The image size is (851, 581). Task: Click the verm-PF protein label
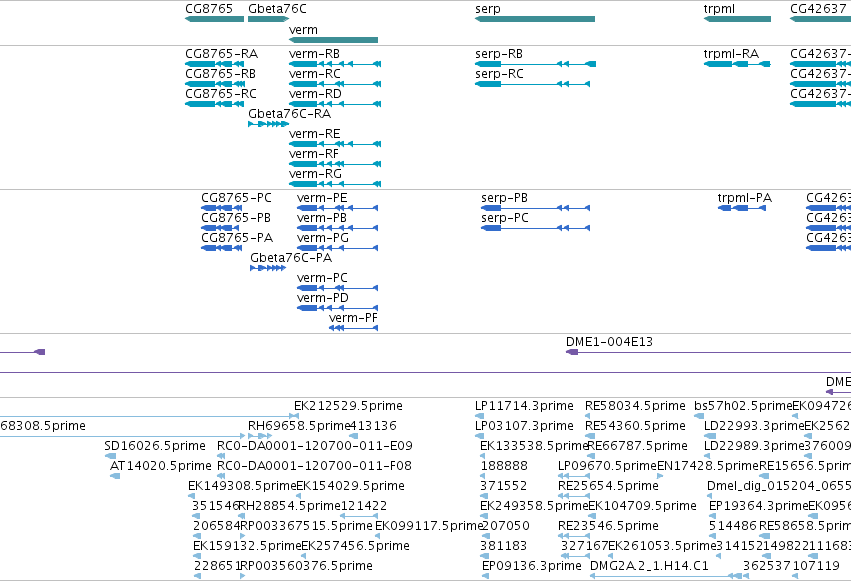point(353,318)
